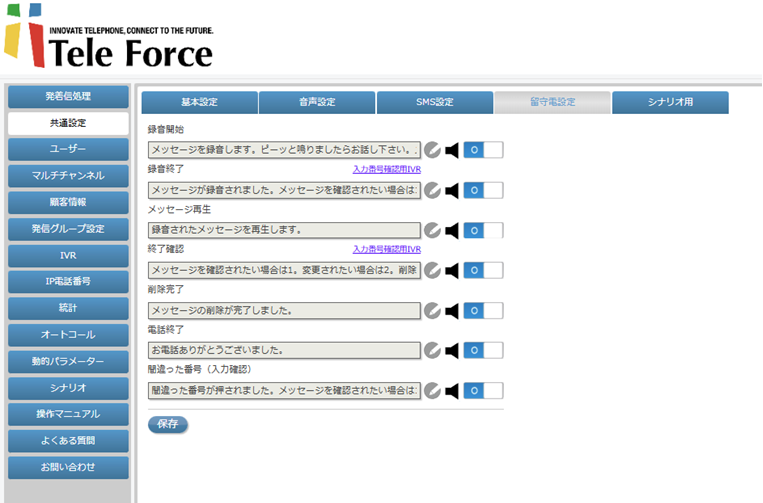Toggle the 終了確認 on/off switch
The image size is (763, 503).
pos(483,270)
